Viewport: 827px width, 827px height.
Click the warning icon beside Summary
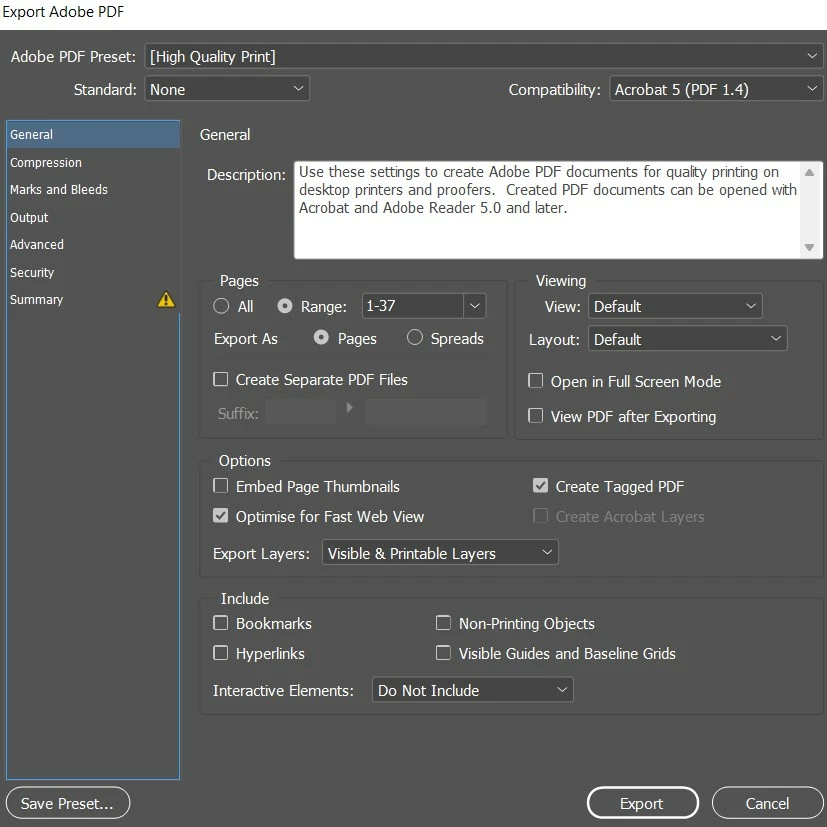click(166, 299)
